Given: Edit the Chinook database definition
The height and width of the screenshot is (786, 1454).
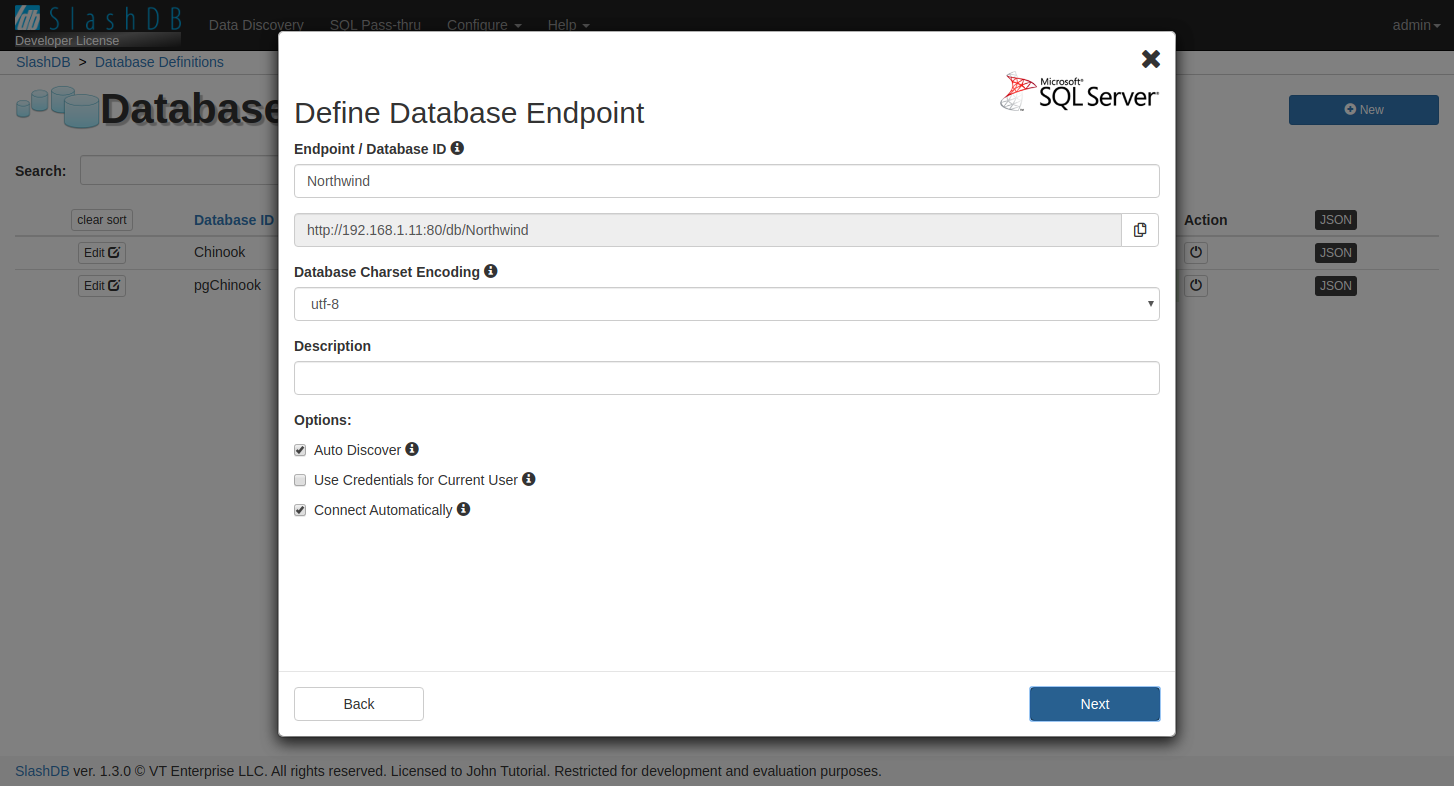Looking at the screenshot, I should point(102,253).
